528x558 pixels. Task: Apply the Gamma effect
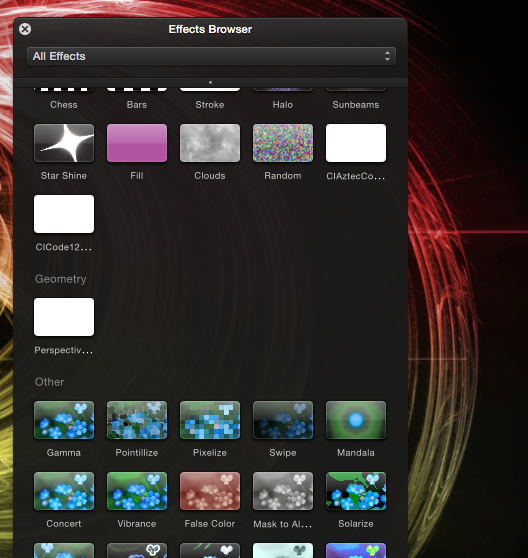tap(64, 420)
